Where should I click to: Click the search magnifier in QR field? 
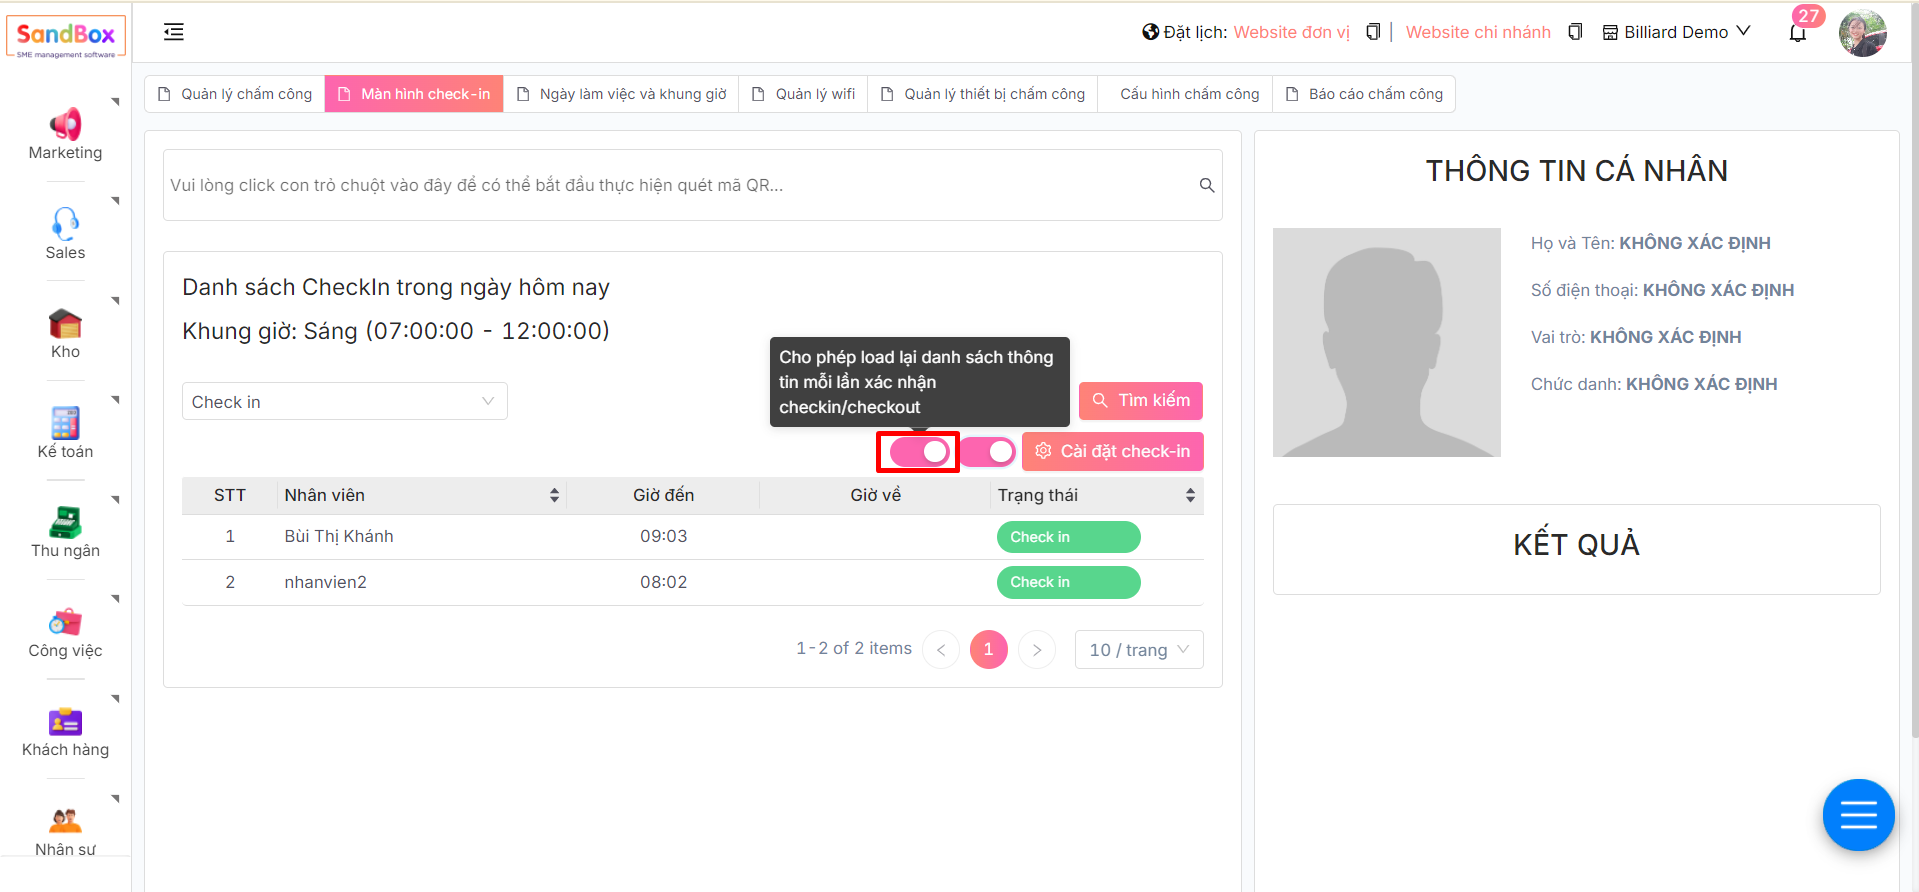pyautogui.click(x=1207, y=185)
